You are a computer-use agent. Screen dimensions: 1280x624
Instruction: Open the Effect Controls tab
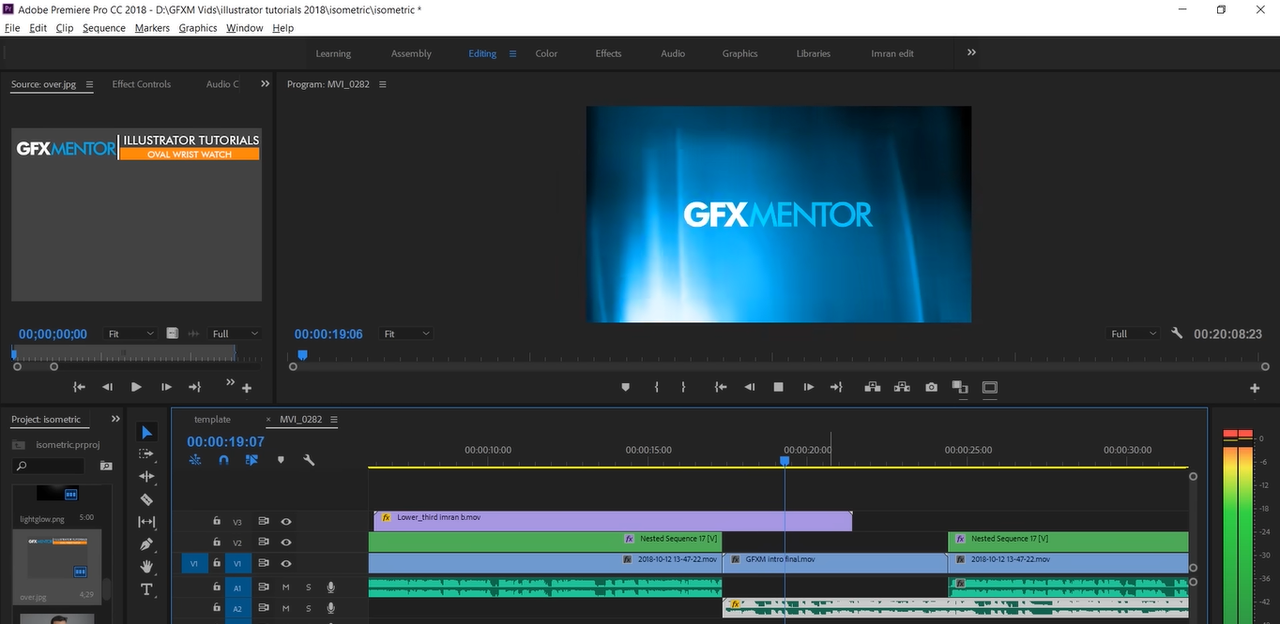141,84
